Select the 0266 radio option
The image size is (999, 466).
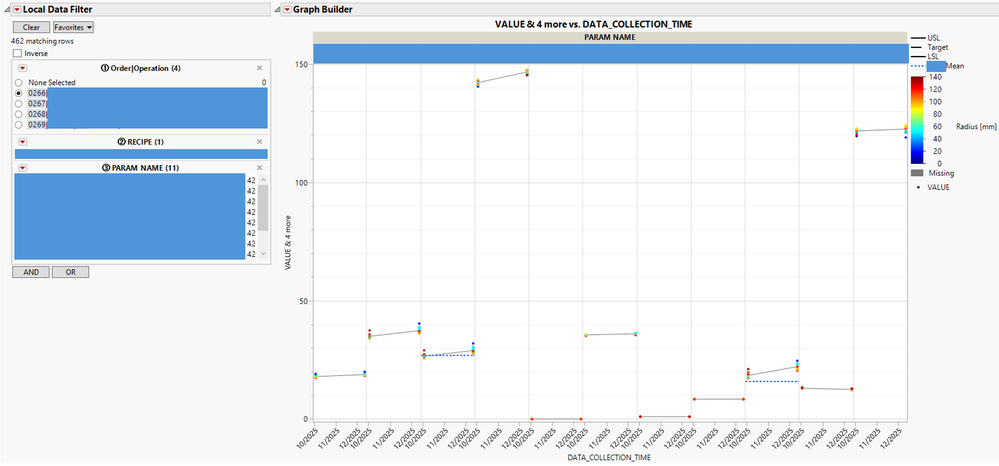19,93
